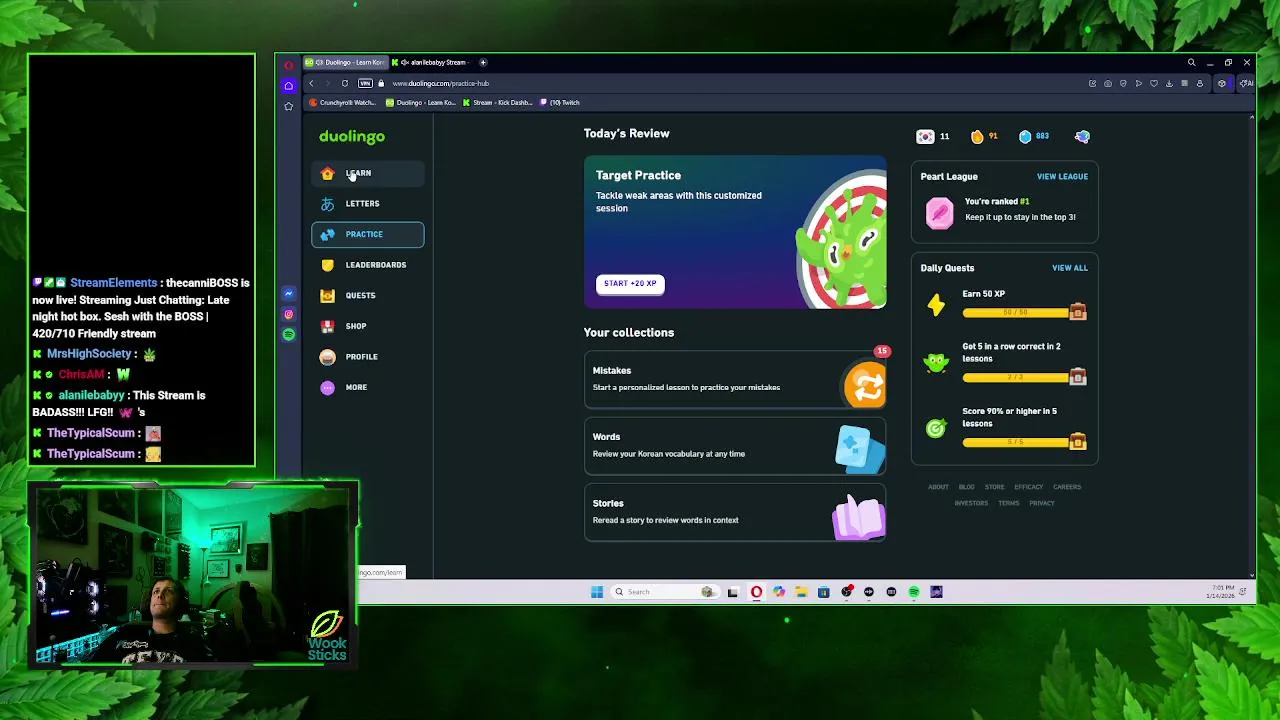Open a new browser tab
The height and width of the screenshot is (720, 1280).
(x=483, y=62)
